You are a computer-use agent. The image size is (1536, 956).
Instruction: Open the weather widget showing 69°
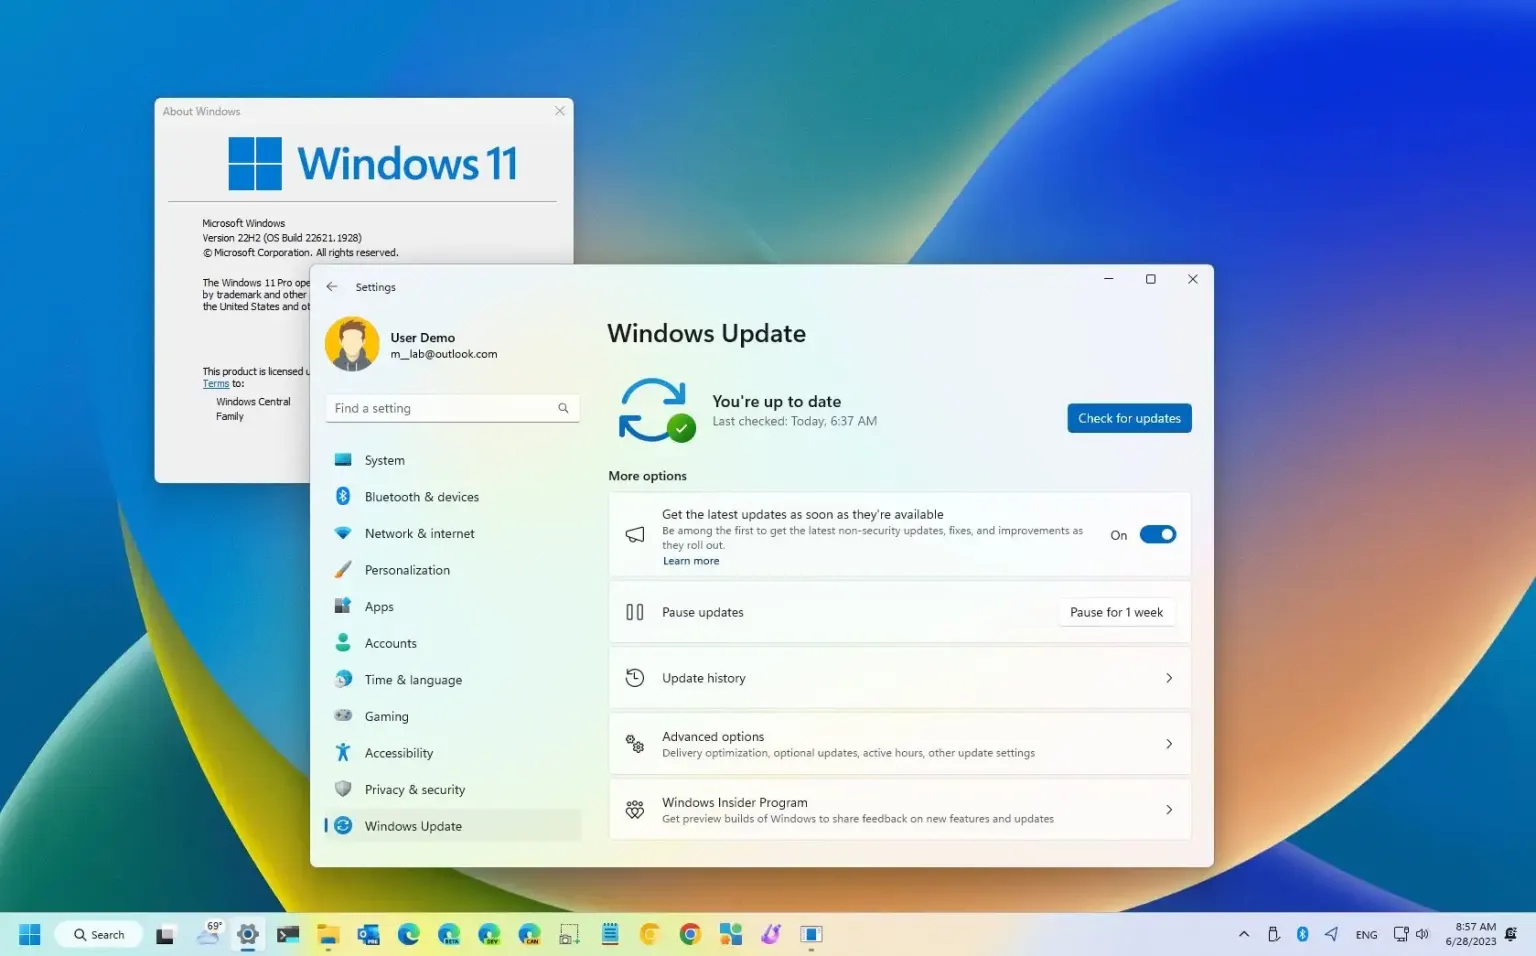coord(209,933)
